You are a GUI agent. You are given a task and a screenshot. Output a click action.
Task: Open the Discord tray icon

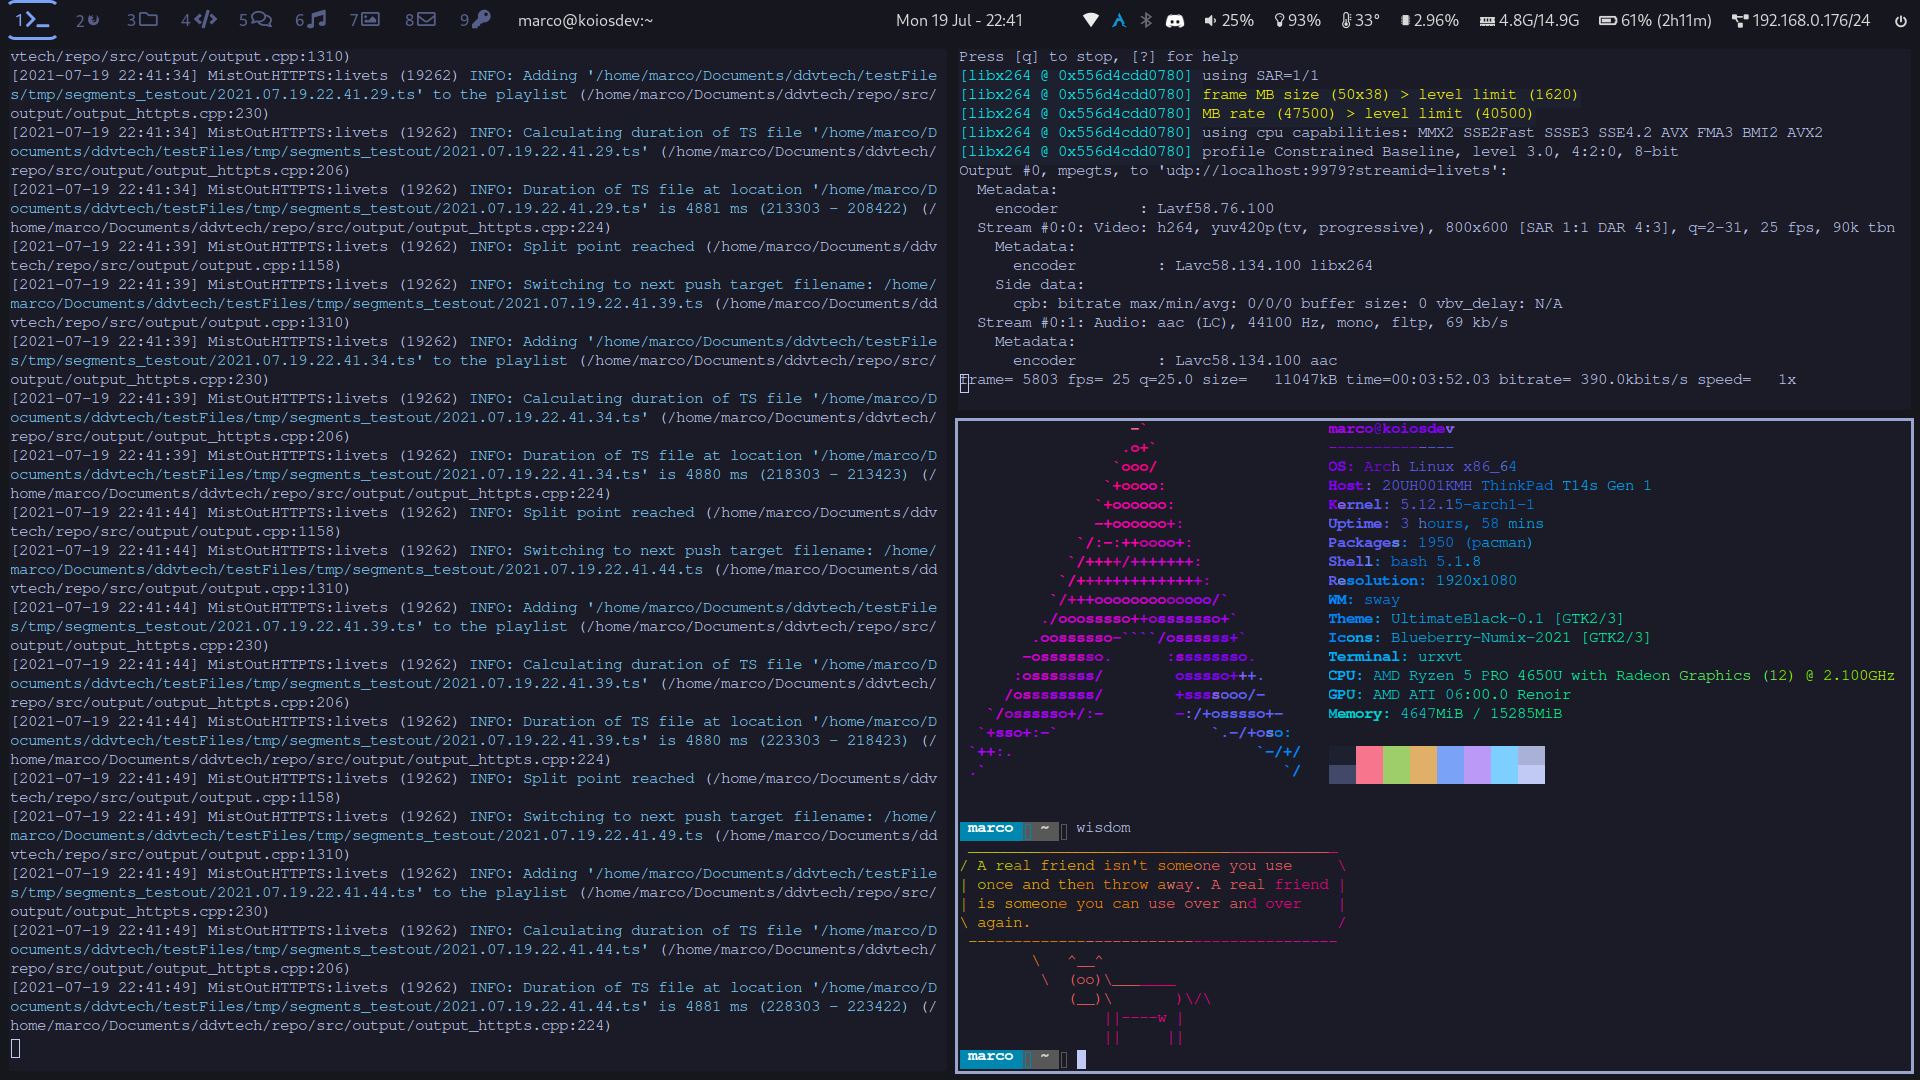(1175, 20)
